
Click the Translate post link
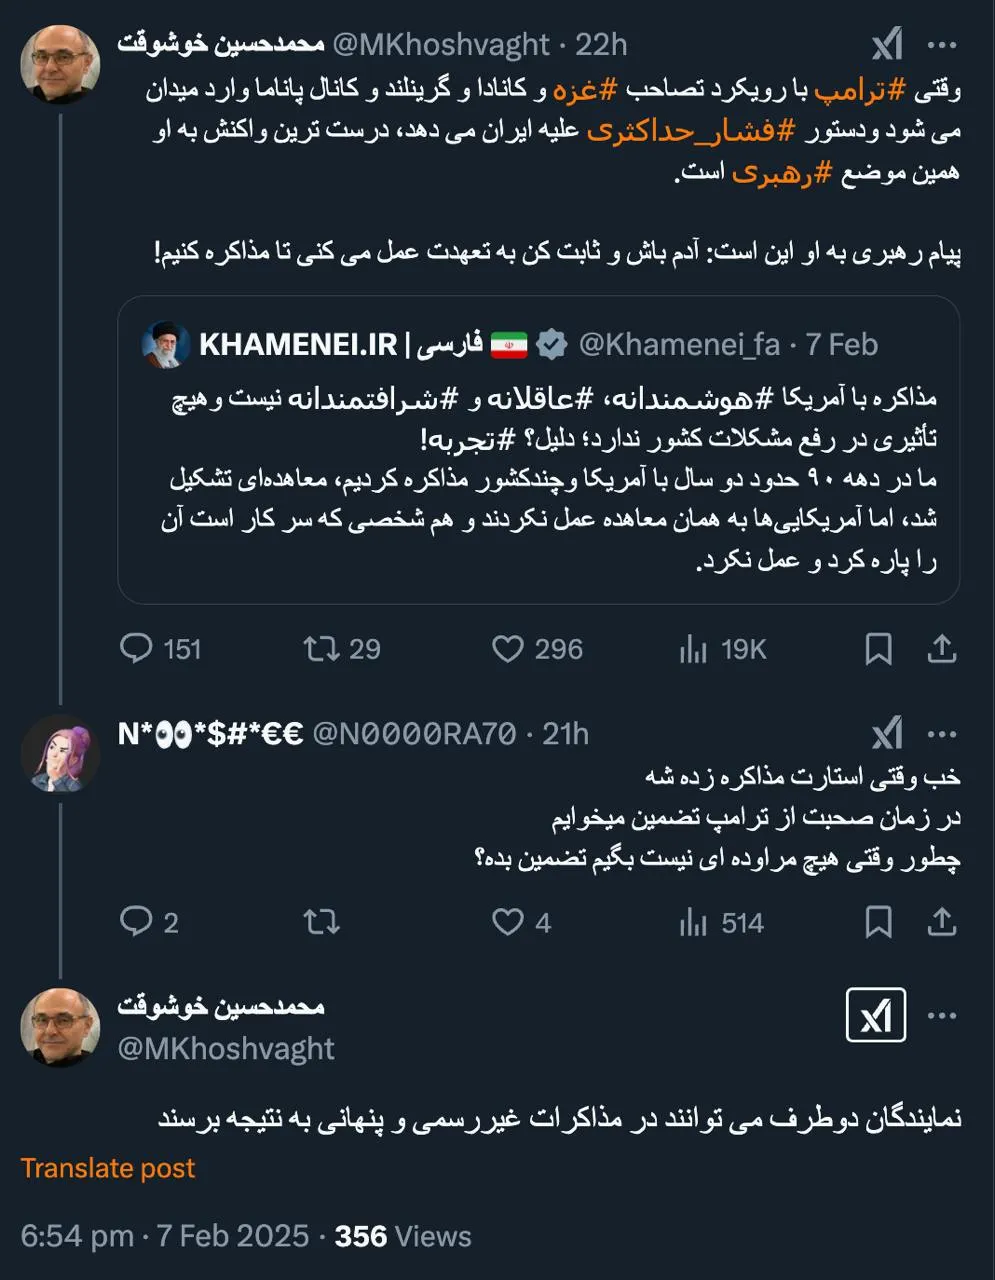110,1167
